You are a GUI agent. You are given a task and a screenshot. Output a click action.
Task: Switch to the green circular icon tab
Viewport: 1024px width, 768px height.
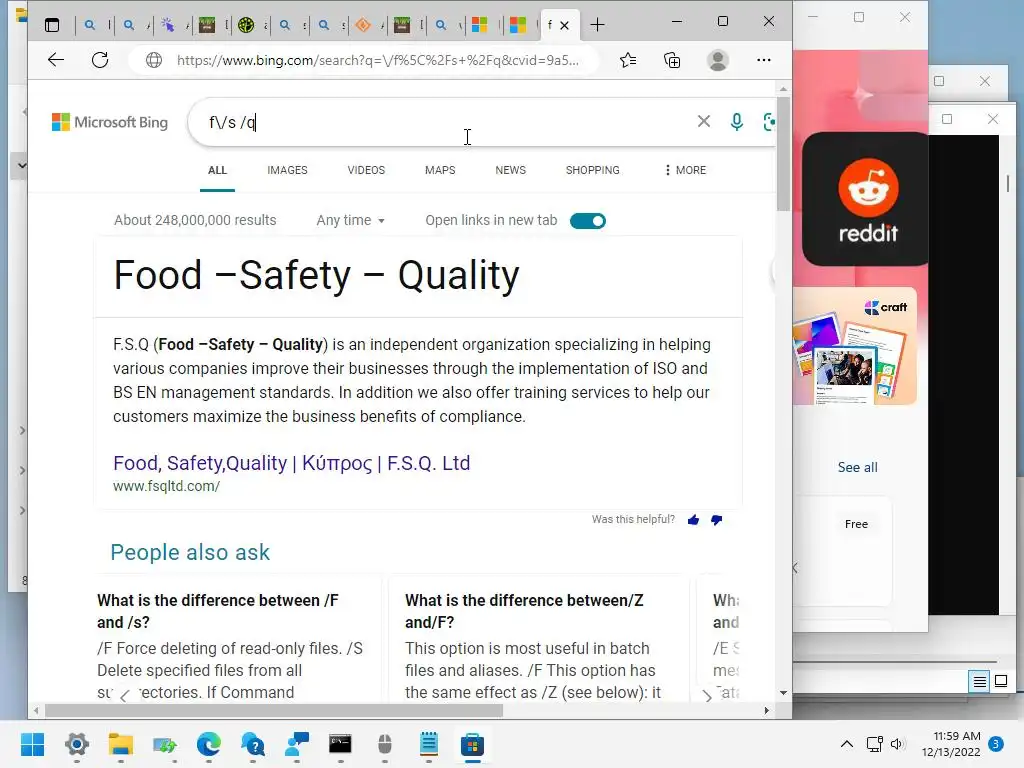[246, 25]
